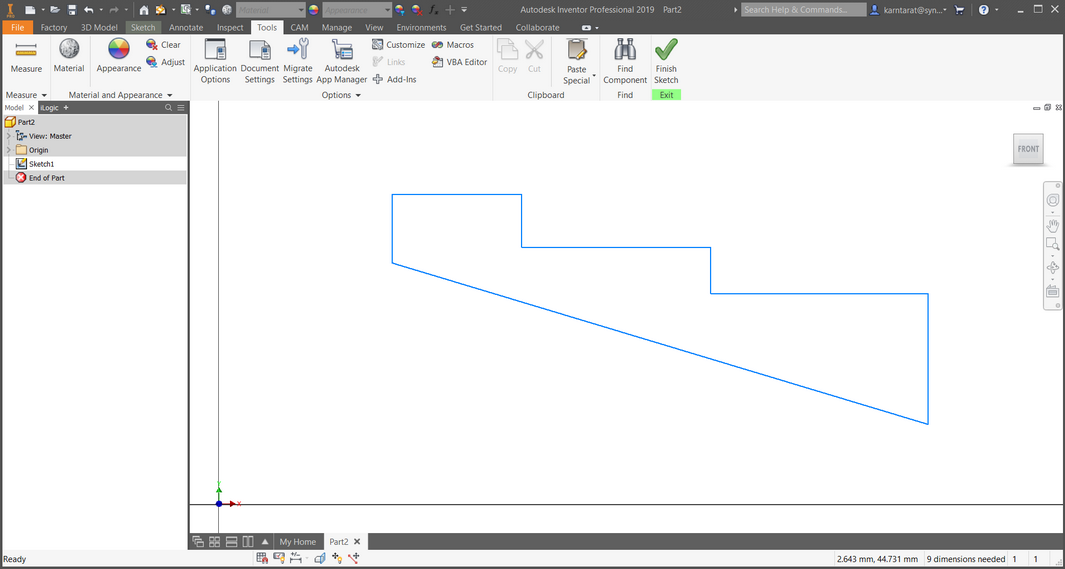This screenshot has width=1065, height=569.
Task: Save the document via quick access toolbar
Action: tap(72, 10)
